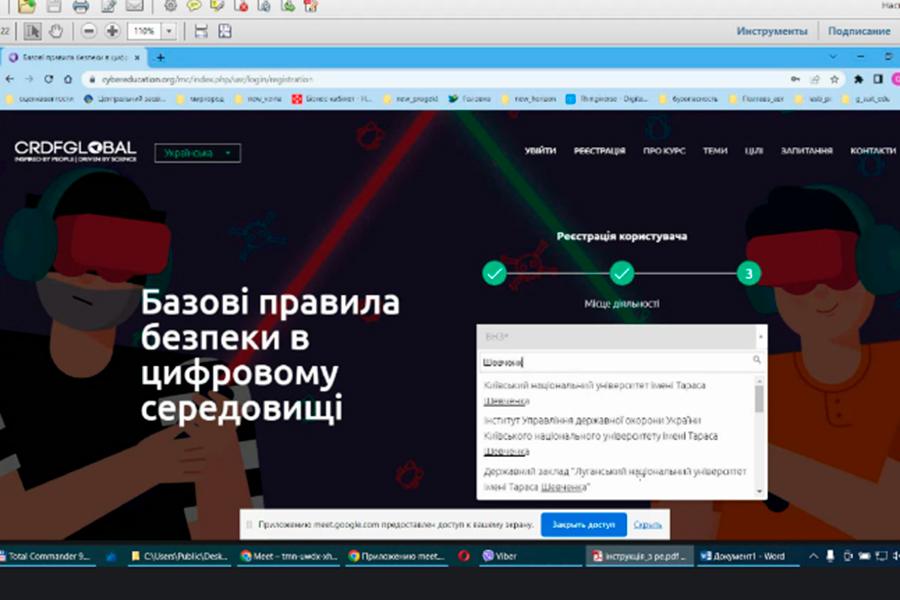Image resolution: width=900 pixels, height=600 pixels.
Task: Expand the Українська language selector
Action: tap(198, 153)
